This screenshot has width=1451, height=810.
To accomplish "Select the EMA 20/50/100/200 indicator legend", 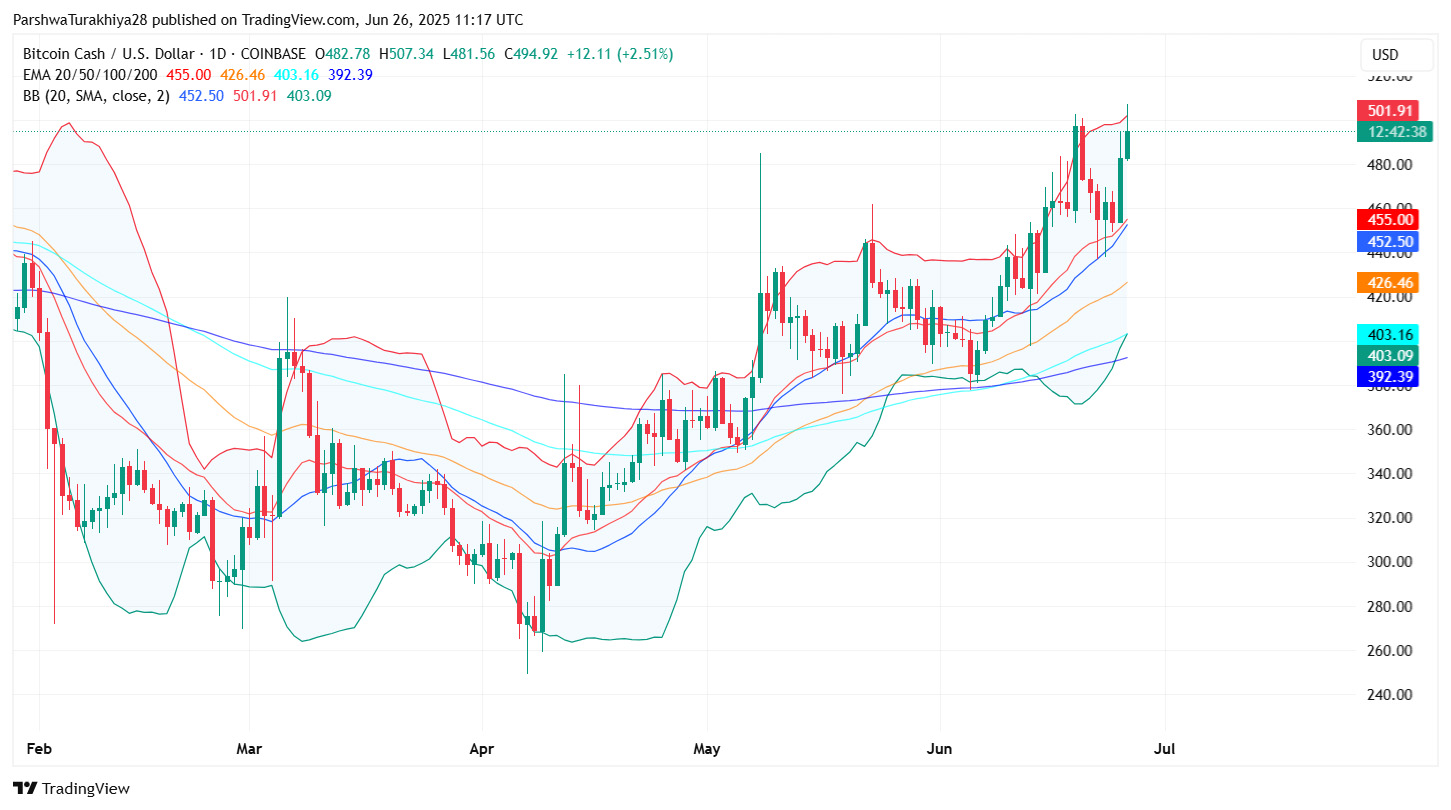I will (x=91, y=75).
